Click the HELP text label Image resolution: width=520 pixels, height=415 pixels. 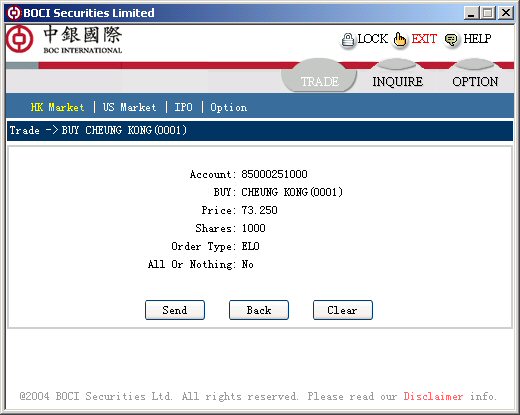point(477,39)
